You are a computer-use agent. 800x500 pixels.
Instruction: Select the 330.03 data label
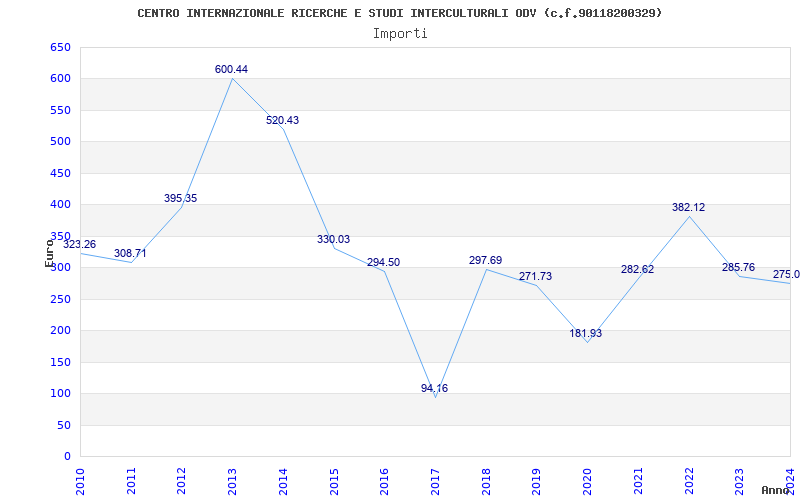[x=333, y=240]
